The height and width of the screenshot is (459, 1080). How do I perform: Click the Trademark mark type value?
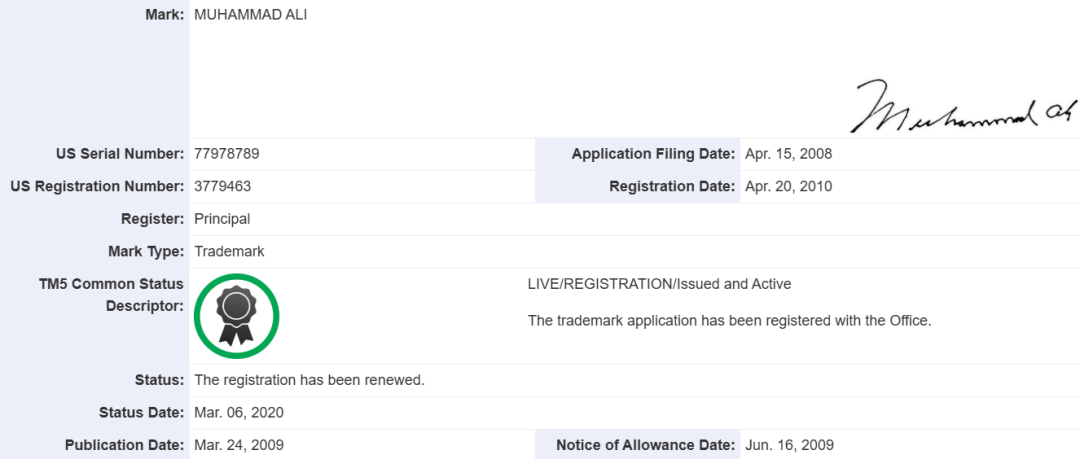[229, 251]
